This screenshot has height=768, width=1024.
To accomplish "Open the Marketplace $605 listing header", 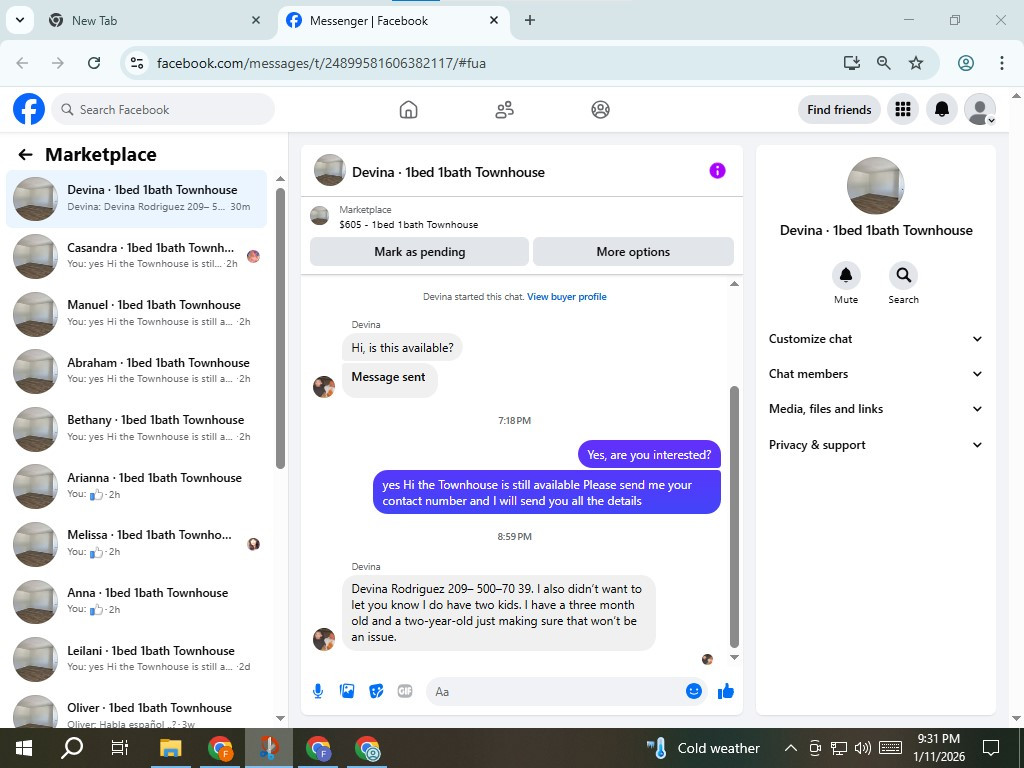I will click(521, 217).
